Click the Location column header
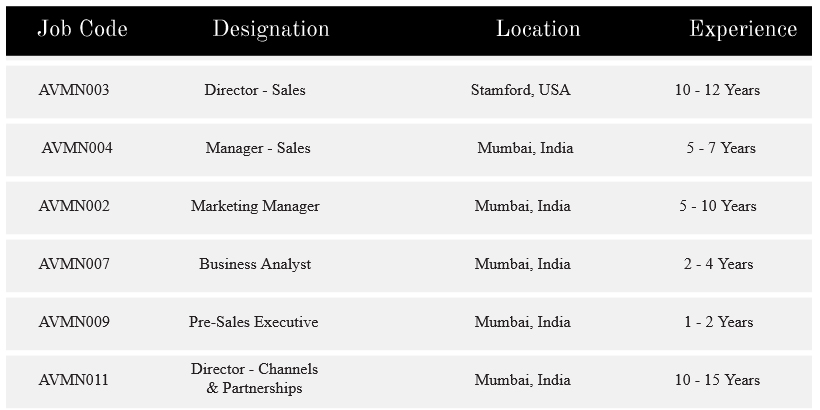 point(538,29)
